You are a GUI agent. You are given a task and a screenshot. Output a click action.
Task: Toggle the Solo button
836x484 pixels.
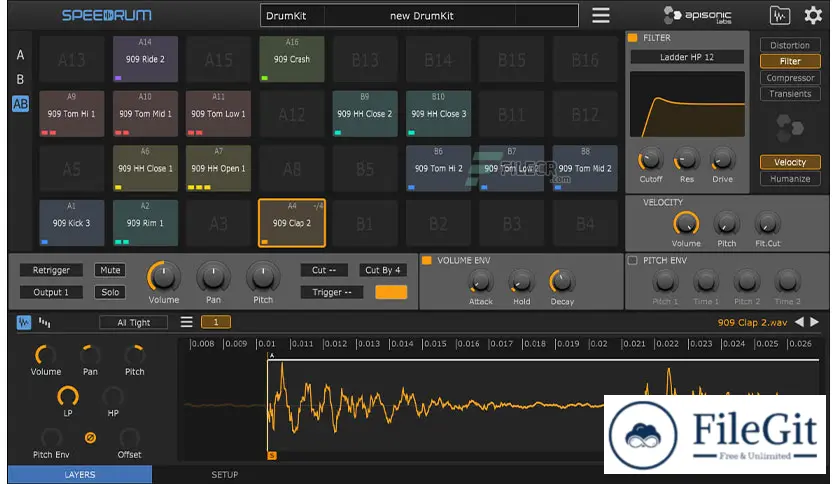110,292
